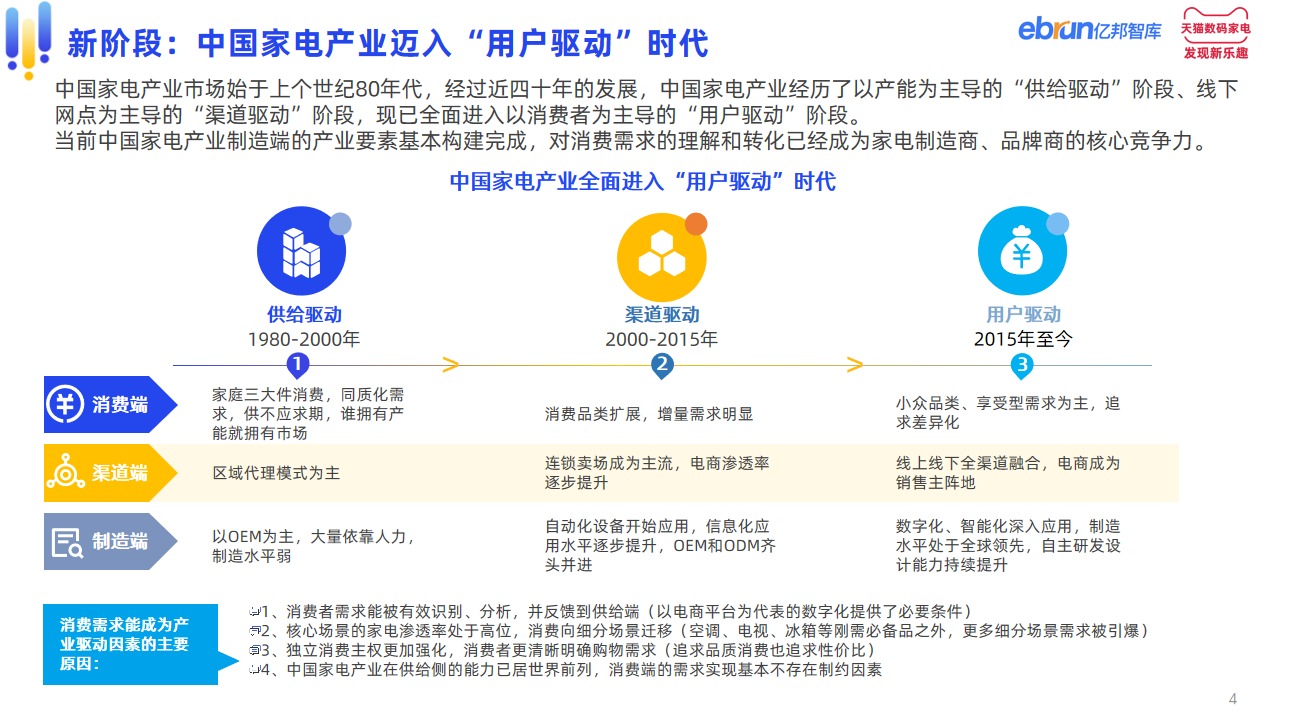Click the 2015年至今 date label
Viewport: 1290px width, 724px height.
click(x=1023, y=340)
